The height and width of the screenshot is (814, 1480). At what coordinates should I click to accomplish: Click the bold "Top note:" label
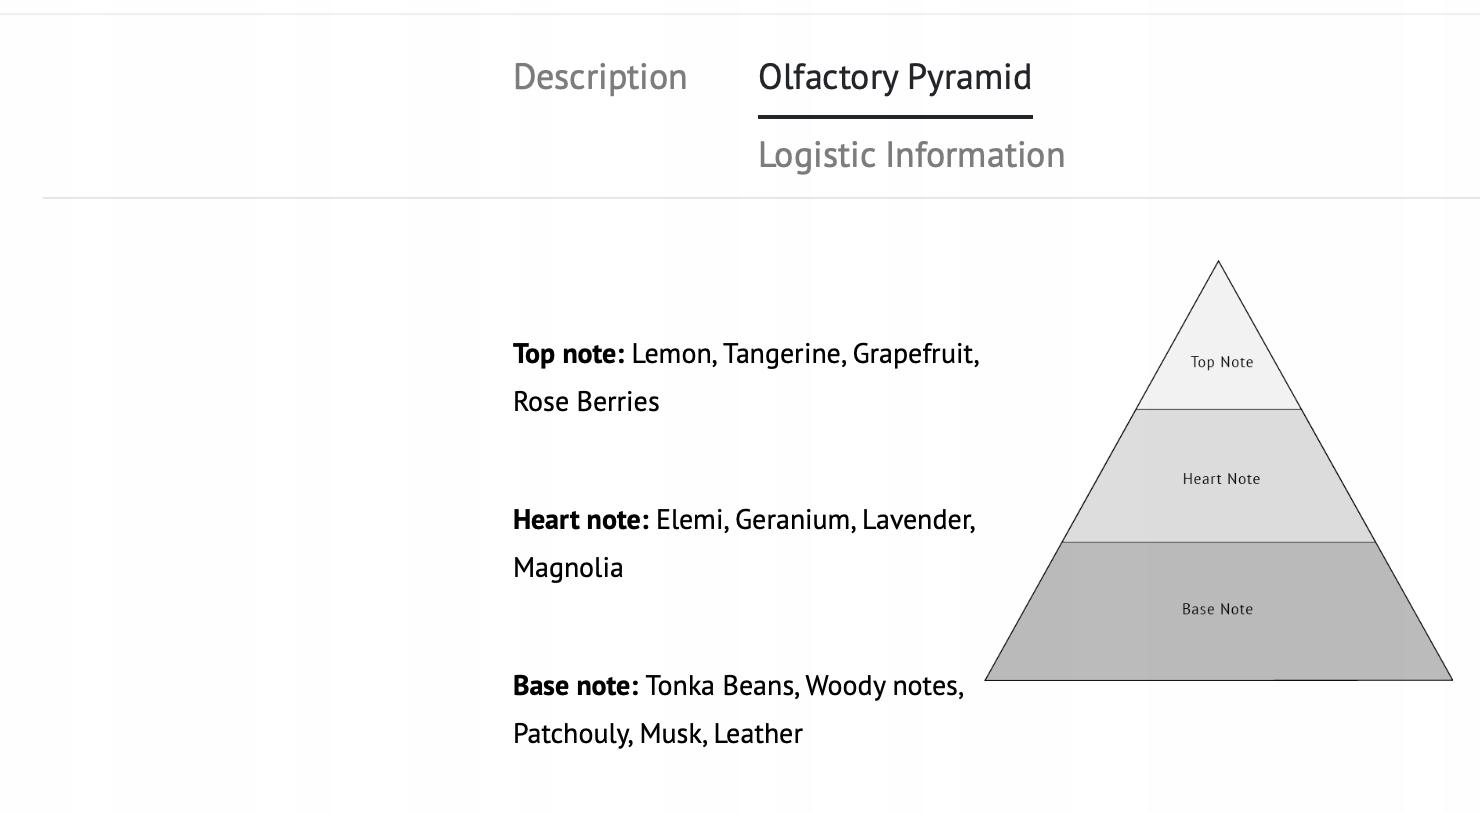pyautogui.click(x=568, y=354)
